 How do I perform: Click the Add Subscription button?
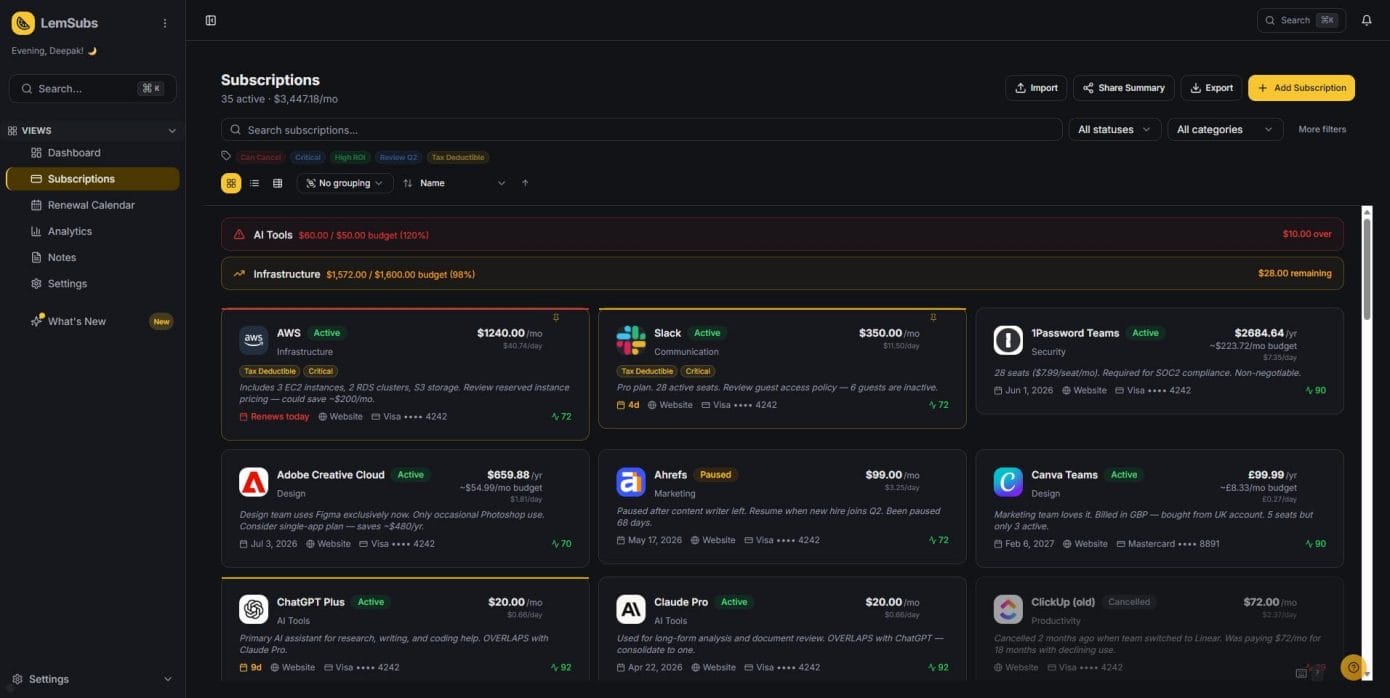(x=1300, y=88)
